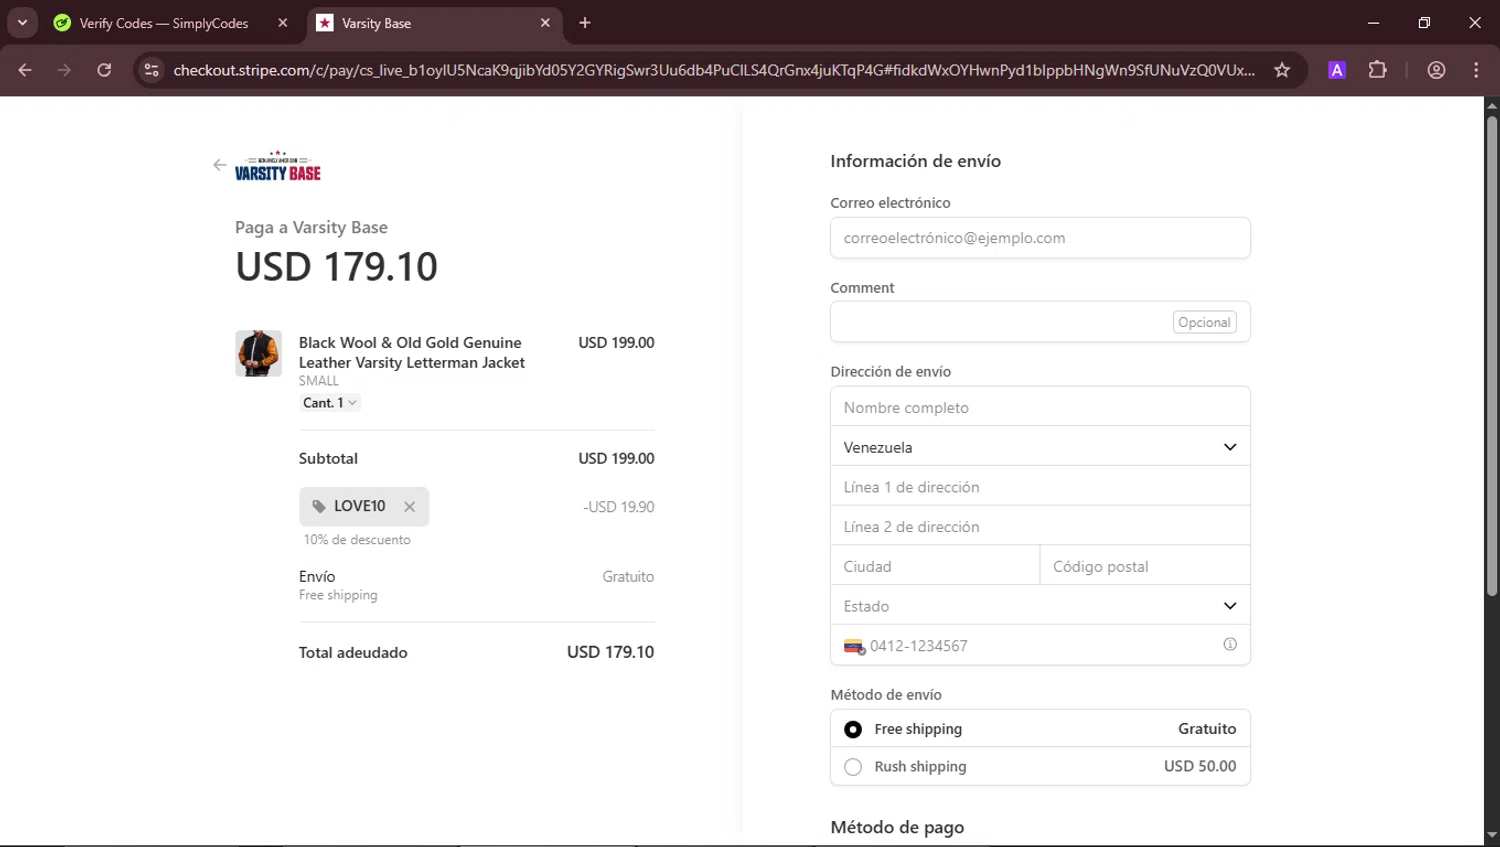Open site information icon in address bar
Screen dimensions: 1500x847
point(151,70)
